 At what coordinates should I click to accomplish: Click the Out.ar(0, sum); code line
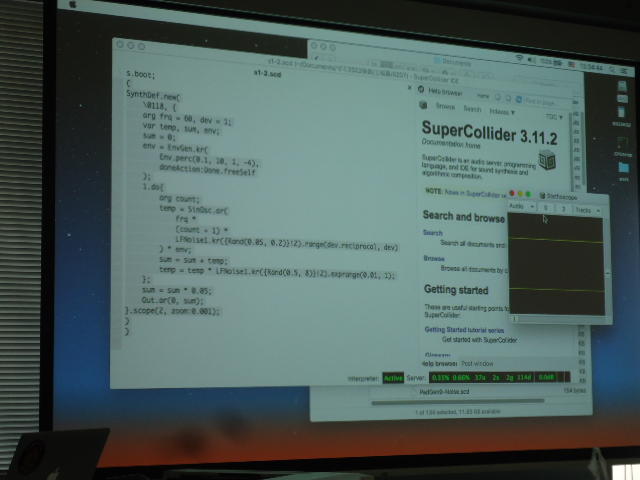172,300
